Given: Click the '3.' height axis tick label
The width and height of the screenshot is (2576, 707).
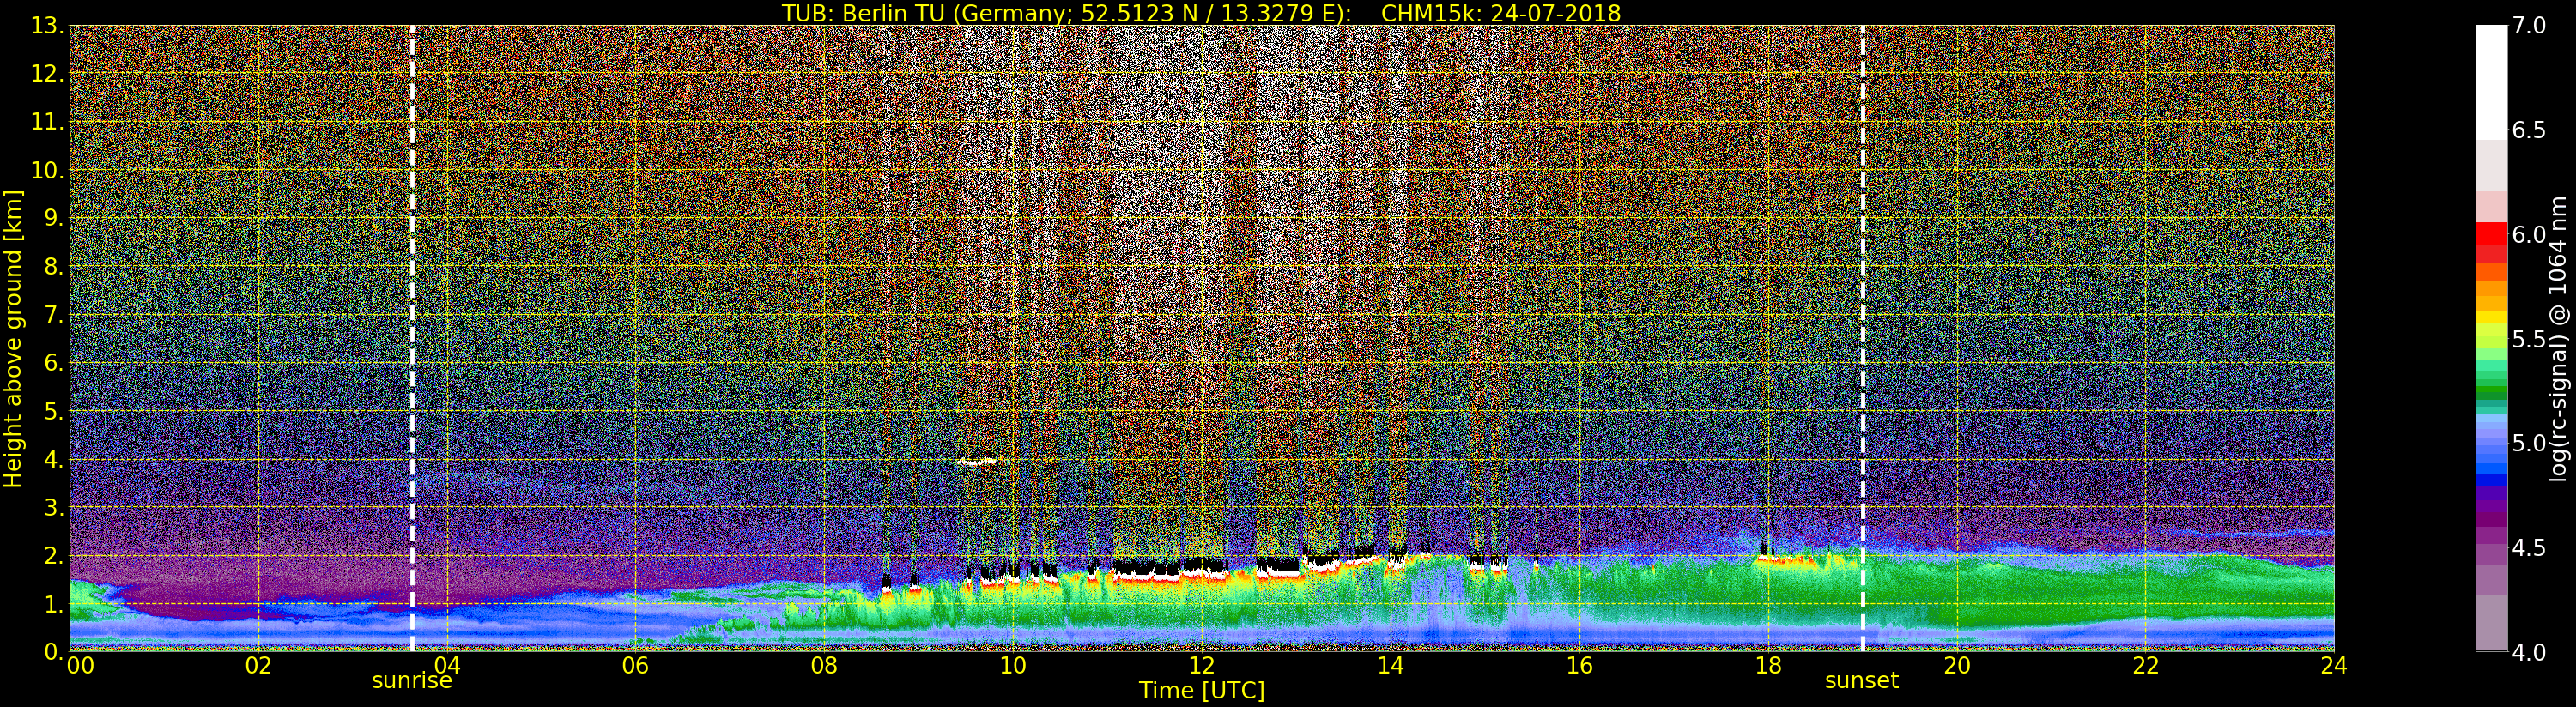Looking at the screenshot, I should [x=54, y=507].
